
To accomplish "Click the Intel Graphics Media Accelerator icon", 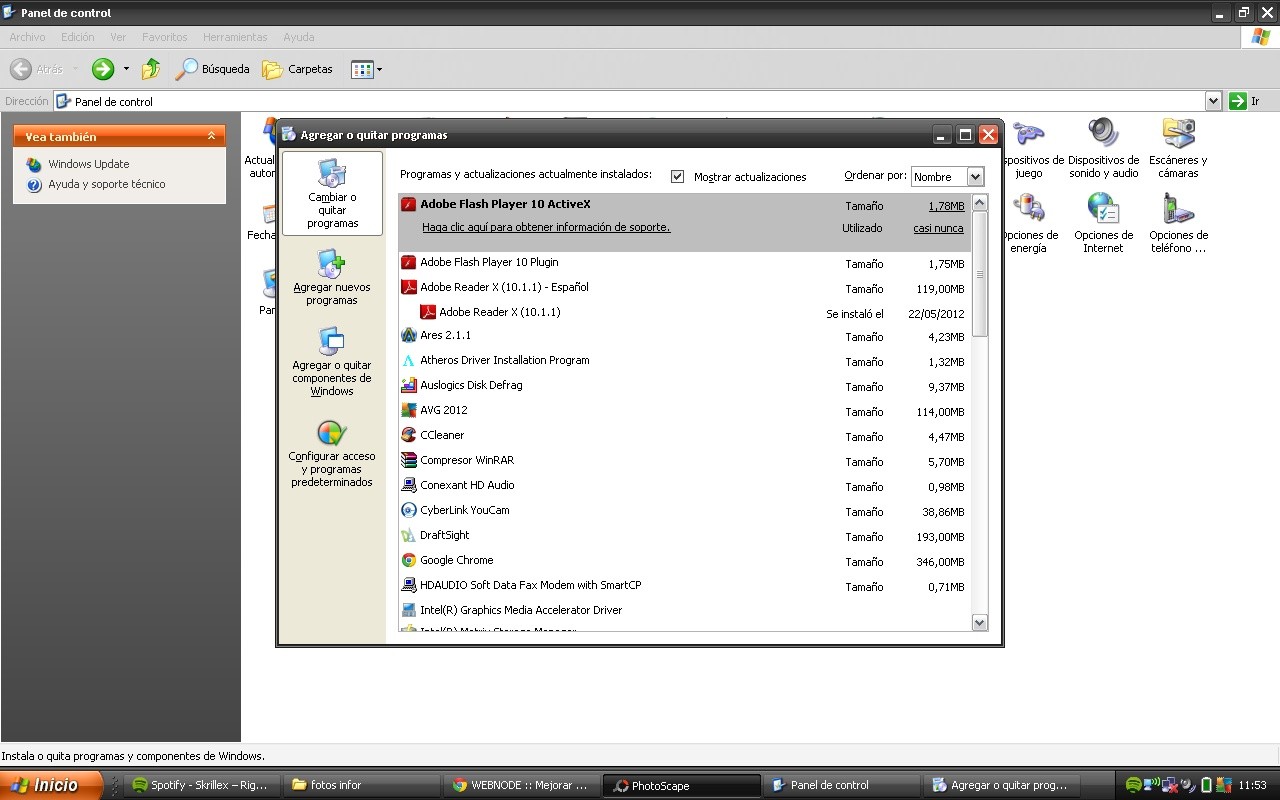I will pyautogui.click(x=408, y=610).
